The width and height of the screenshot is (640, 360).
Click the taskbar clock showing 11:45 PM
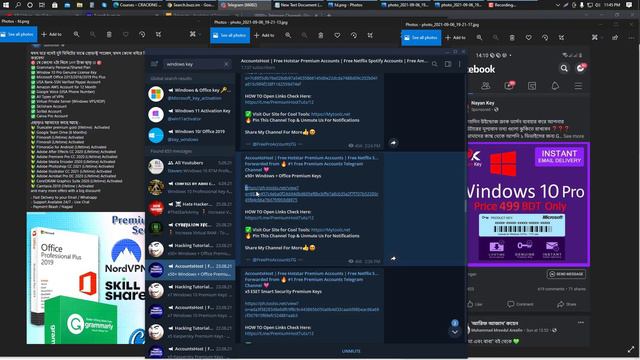(613, 5)
